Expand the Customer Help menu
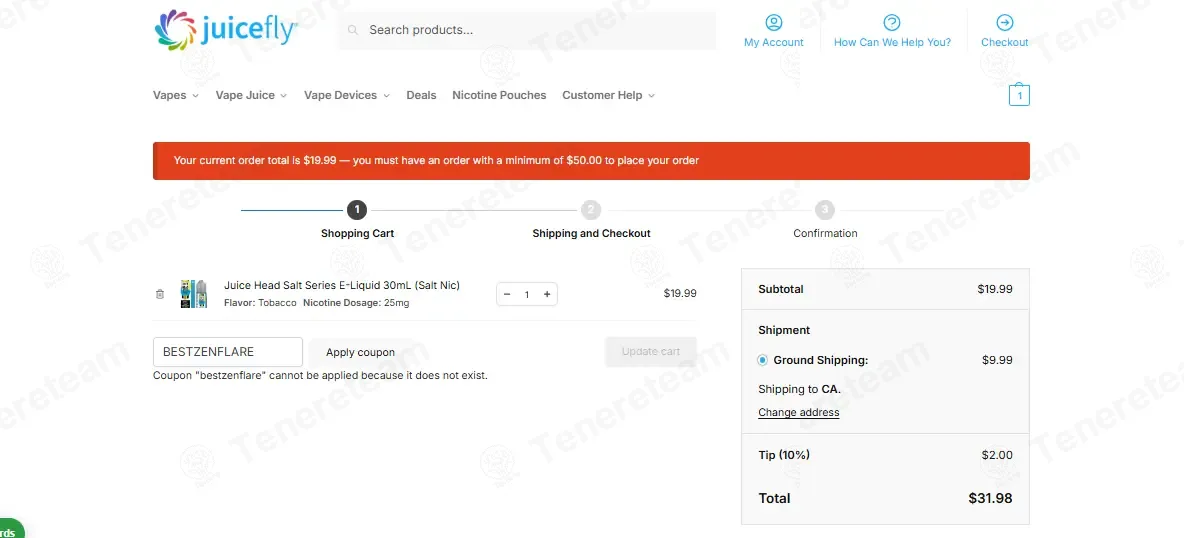The image size is (1184, 538). (x=609, y=95)
